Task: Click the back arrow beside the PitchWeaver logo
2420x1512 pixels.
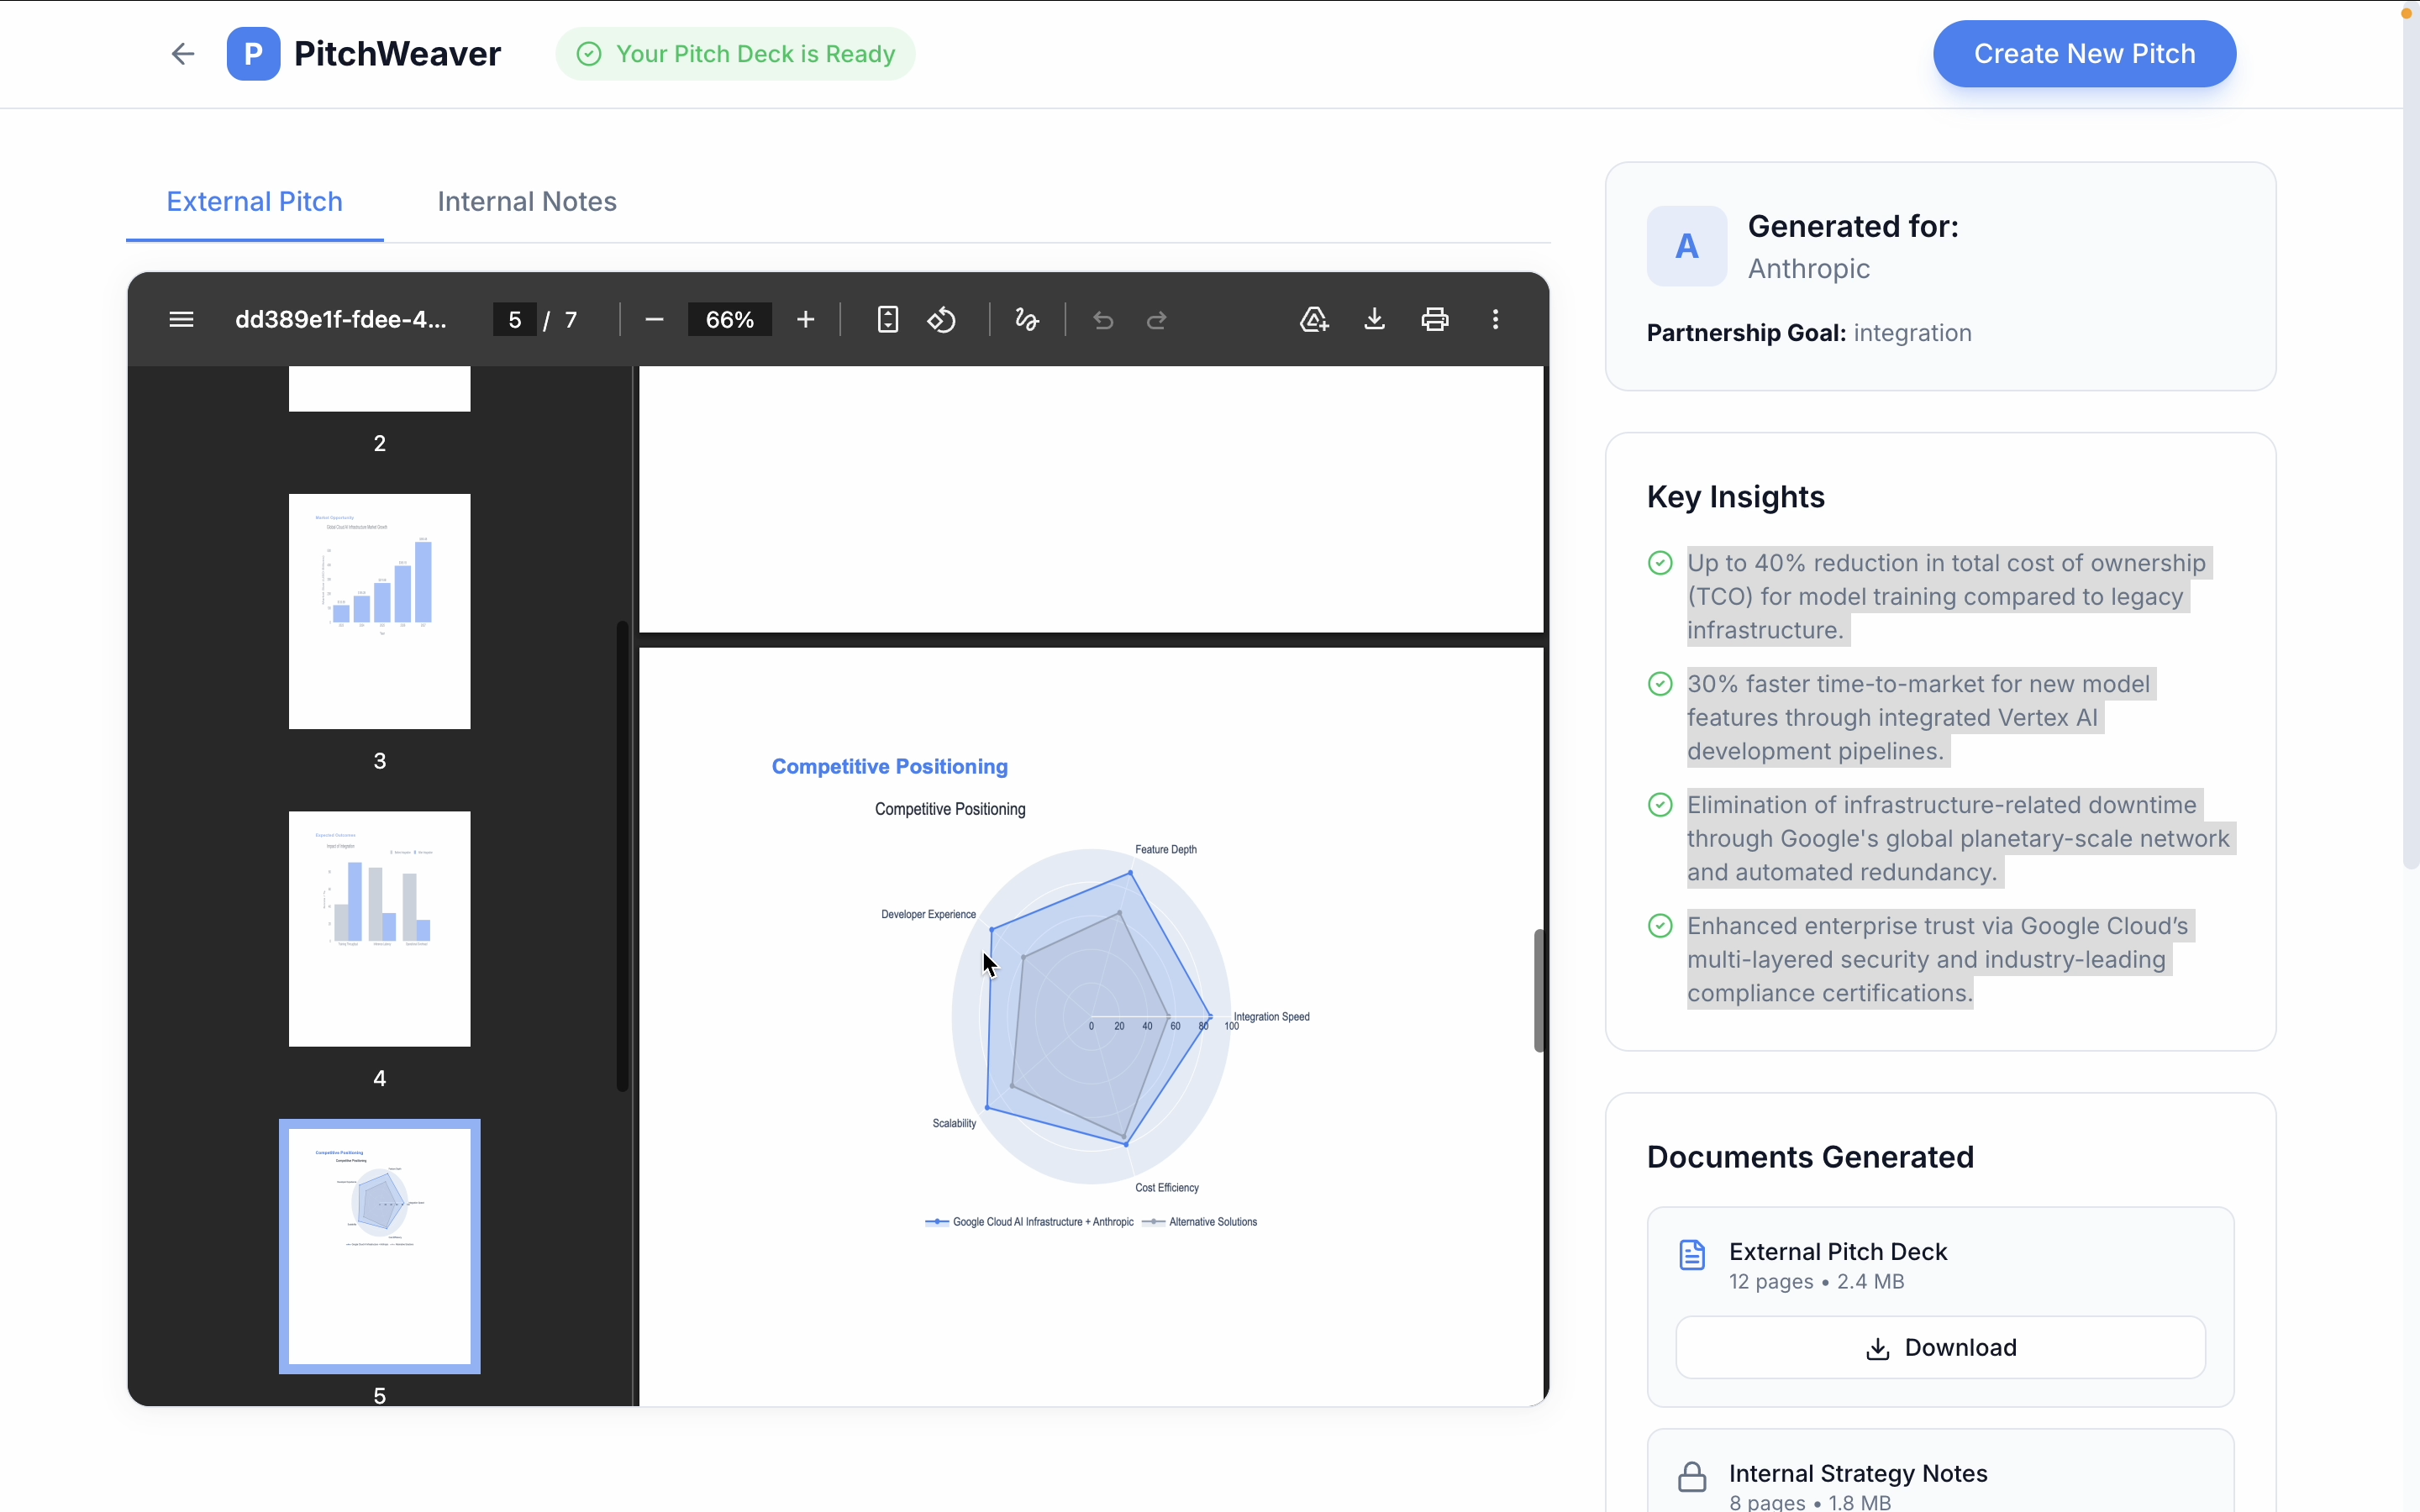Action: tap(182, 54)
